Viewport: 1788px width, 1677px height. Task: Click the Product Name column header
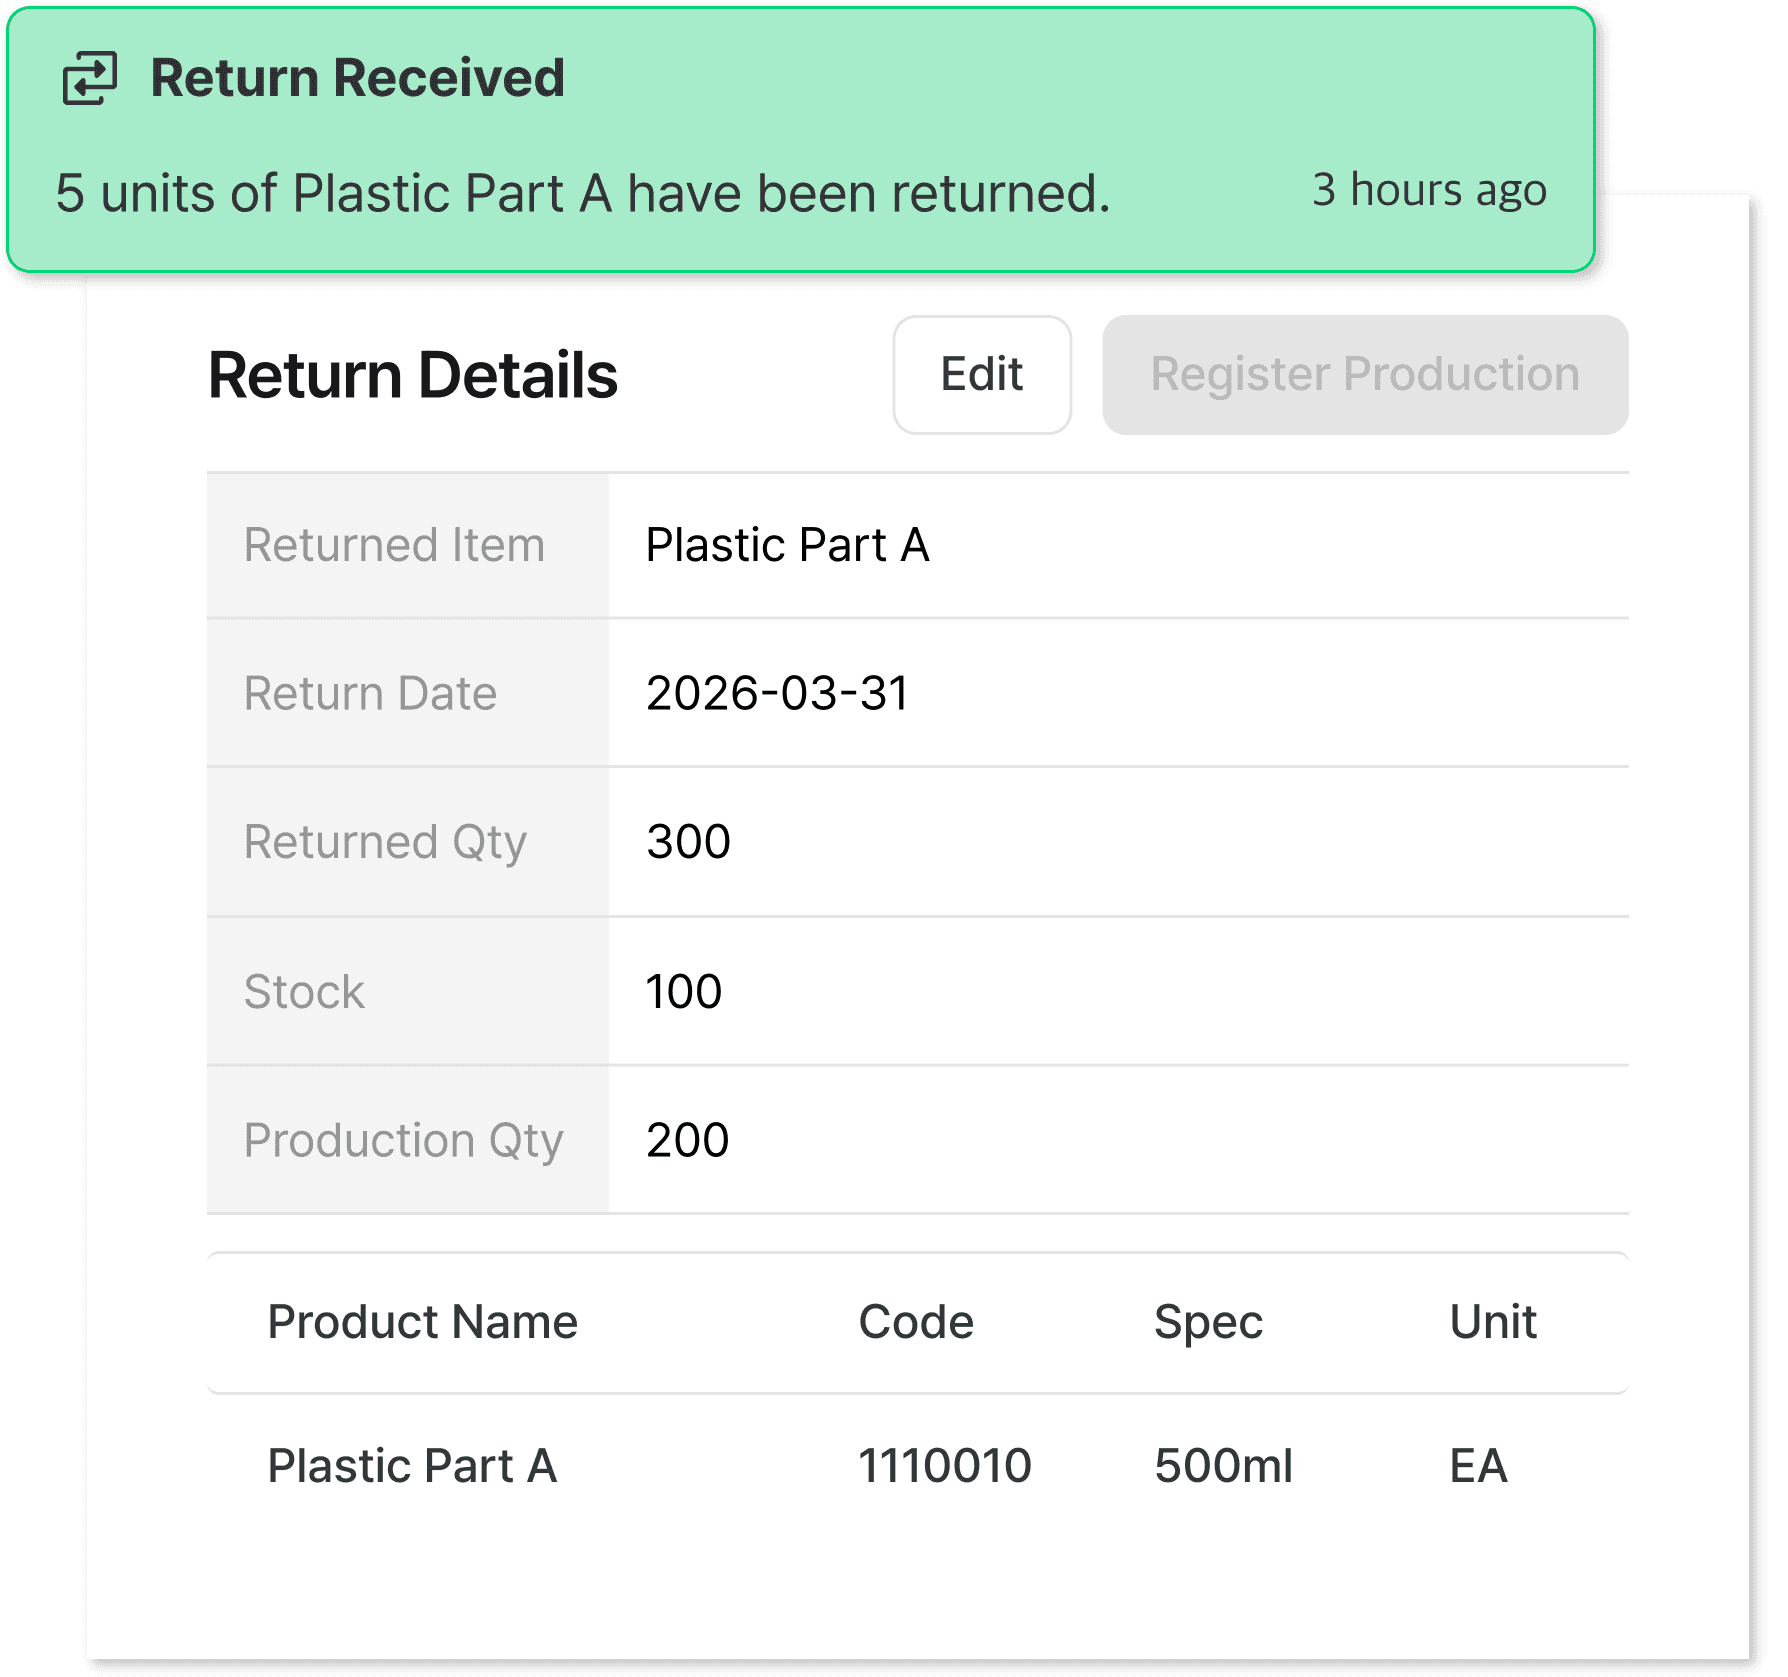pyautogui.click(x=422, y=1322)
